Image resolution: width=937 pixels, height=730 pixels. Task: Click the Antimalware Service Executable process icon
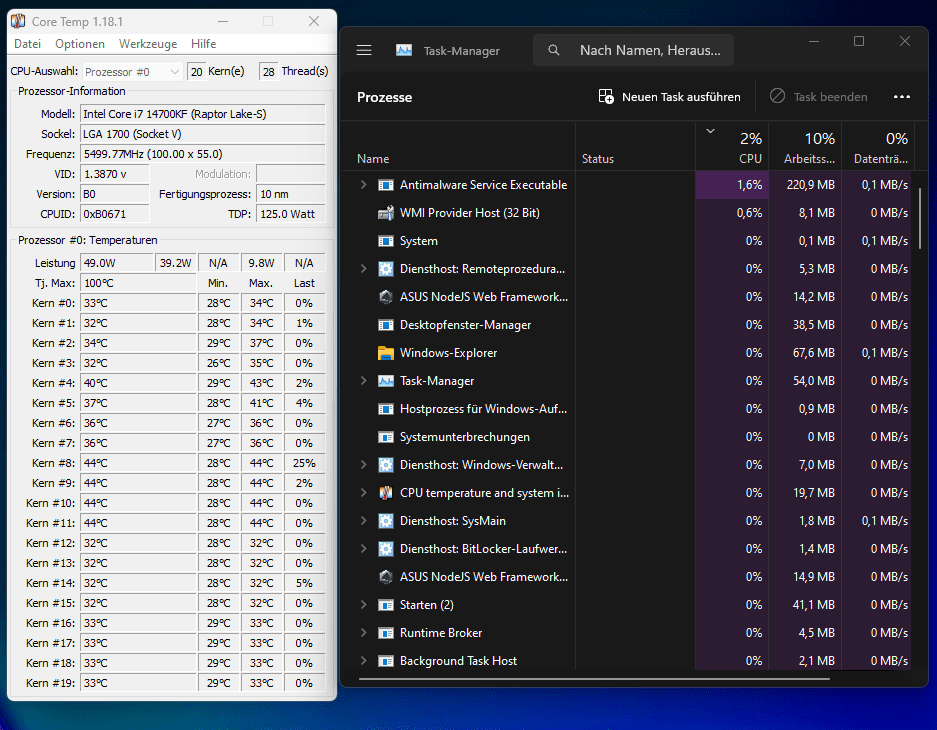tap(386, 185)
